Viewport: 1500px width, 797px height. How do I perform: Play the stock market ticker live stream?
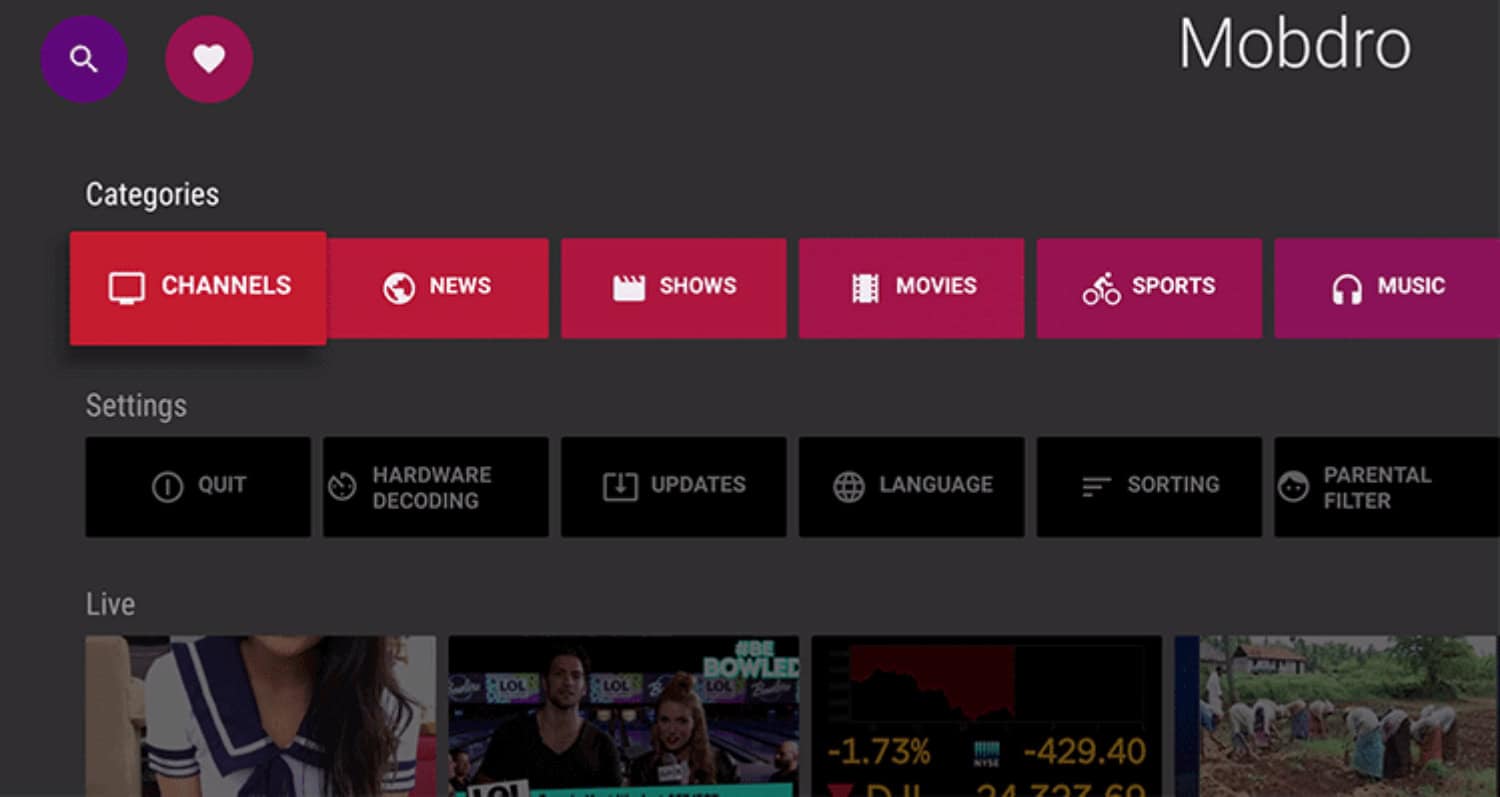986,716
